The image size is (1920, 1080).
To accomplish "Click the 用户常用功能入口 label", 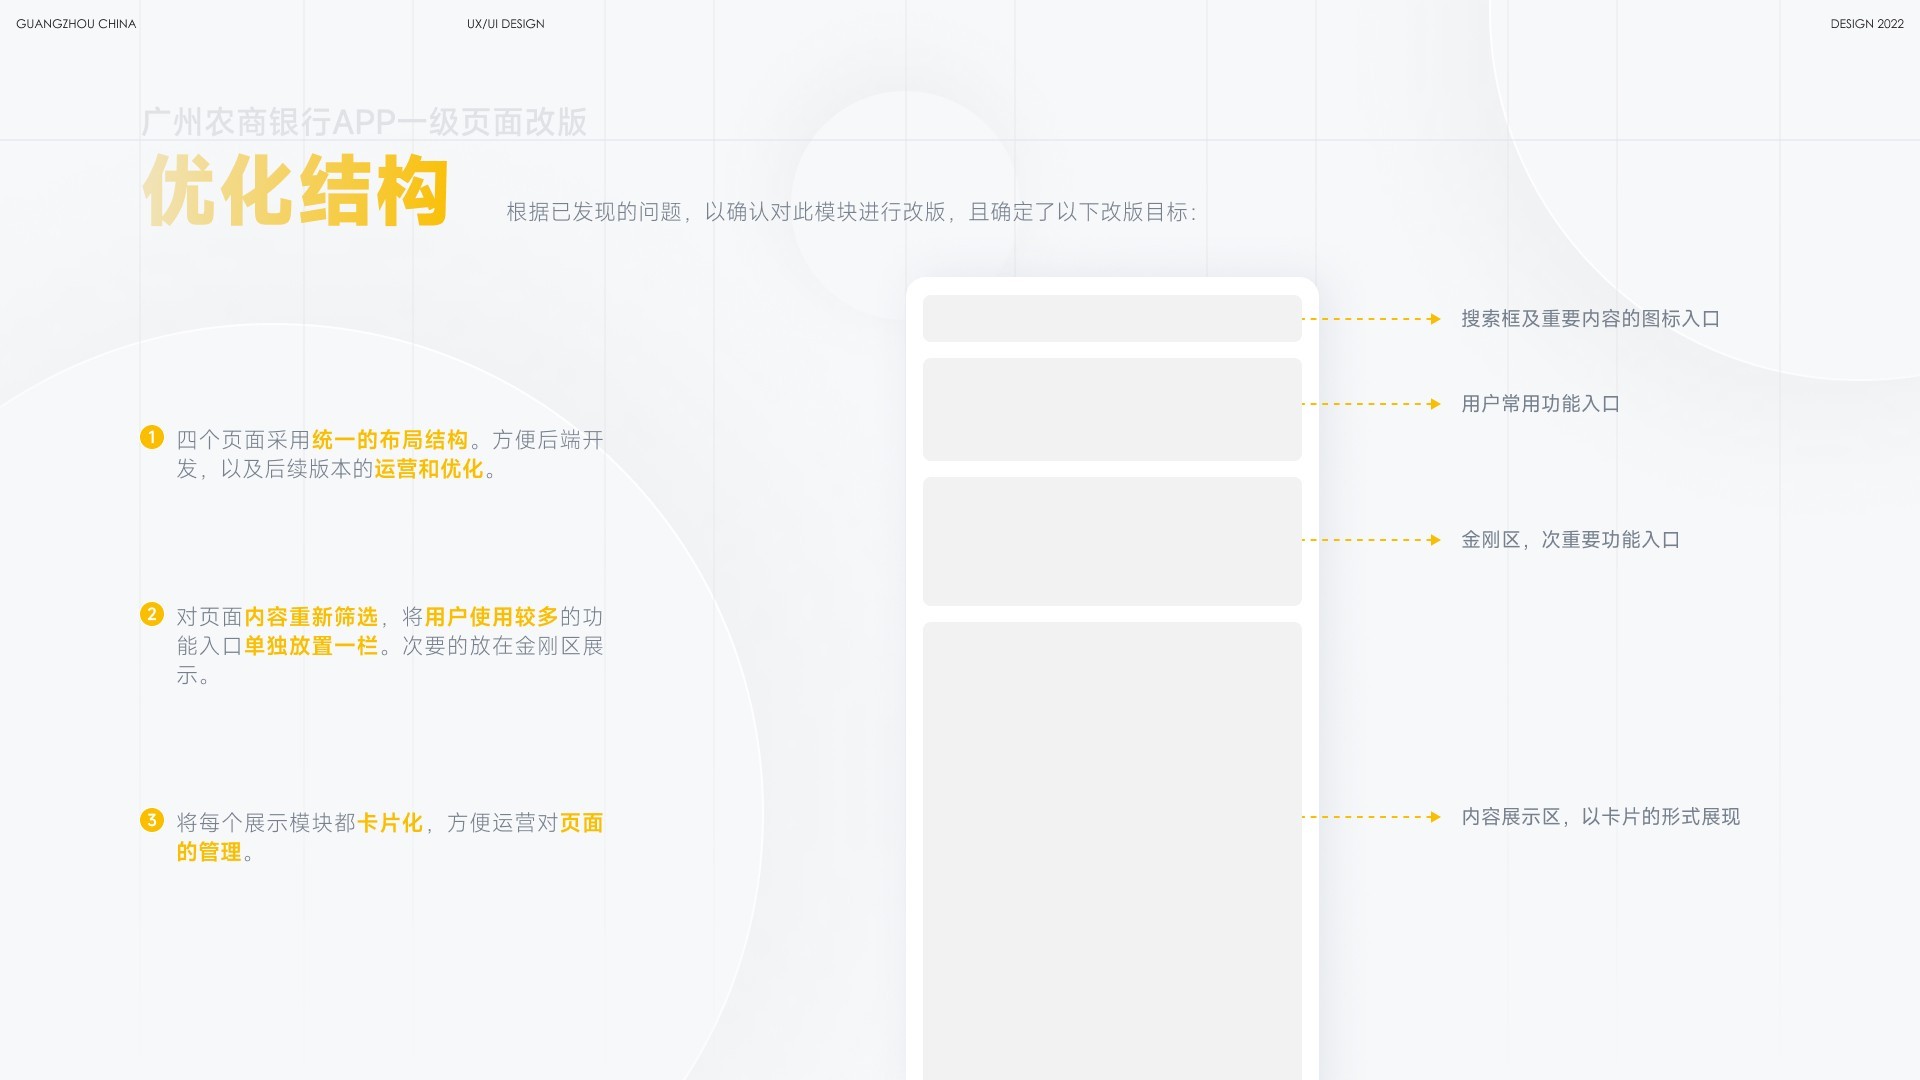I will [1540, 404].
